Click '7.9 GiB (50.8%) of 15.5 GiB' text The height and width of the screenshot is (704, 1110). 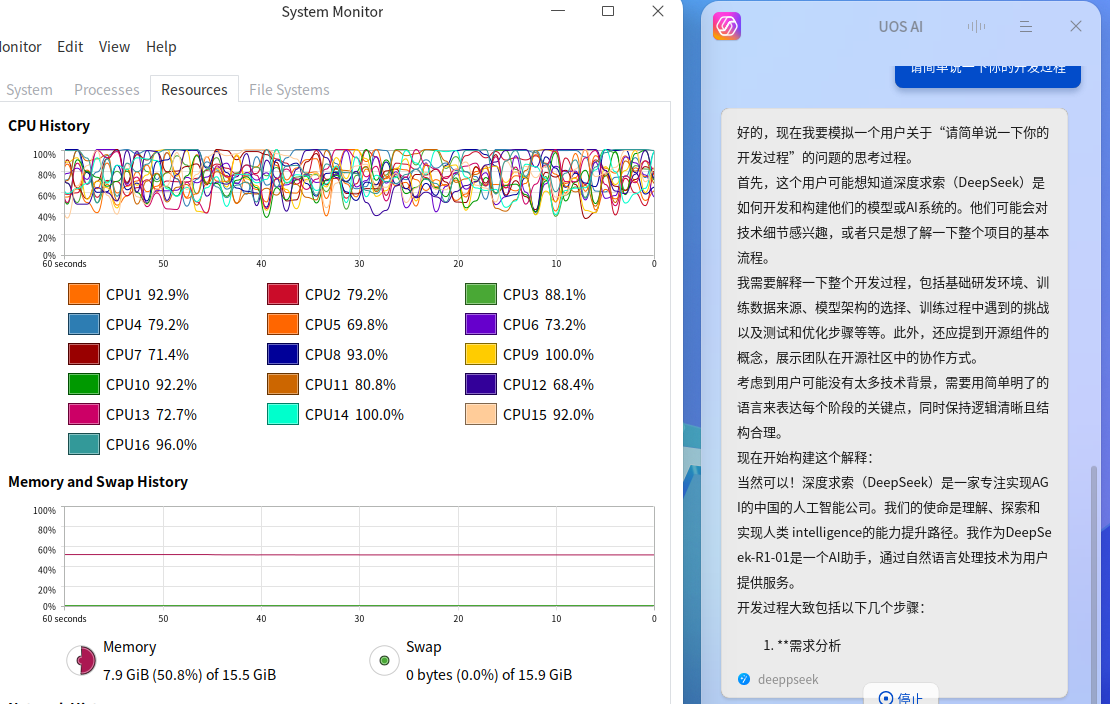pyautogui.click(x=190, y=675)
